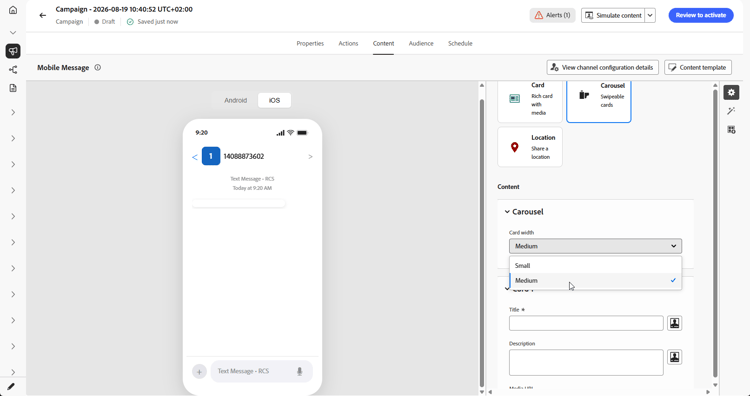Click personalization icon beside Title field
Screen dimensions: 750x396
tap(674, 323)
